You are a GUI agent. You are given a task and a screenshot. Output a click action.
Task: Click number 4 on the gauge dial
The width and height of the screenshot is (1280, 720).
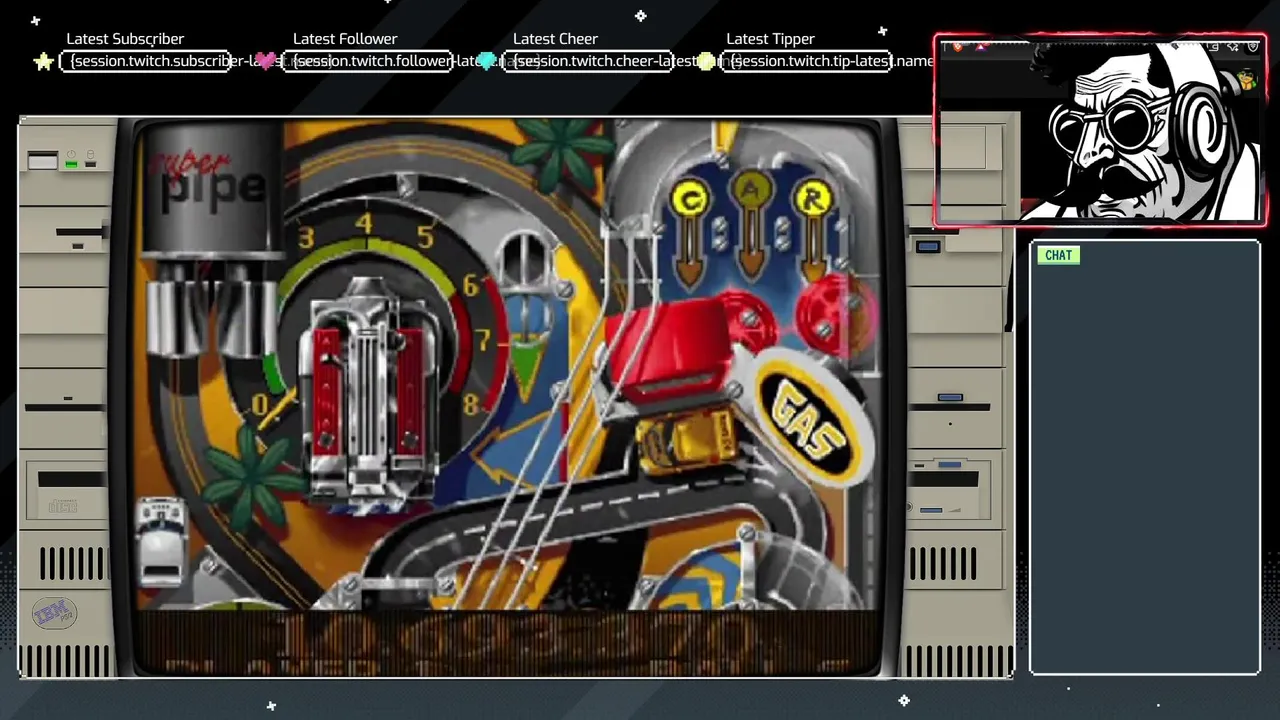(x=364, y=224)
